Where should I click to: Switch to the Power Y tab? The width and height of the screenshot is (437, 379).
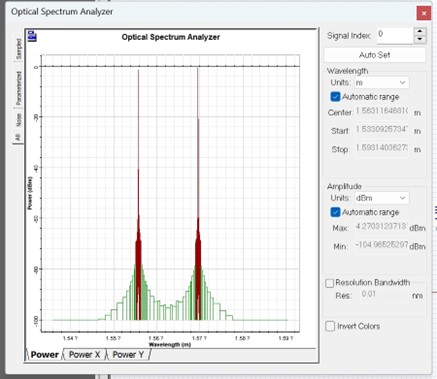128,355
